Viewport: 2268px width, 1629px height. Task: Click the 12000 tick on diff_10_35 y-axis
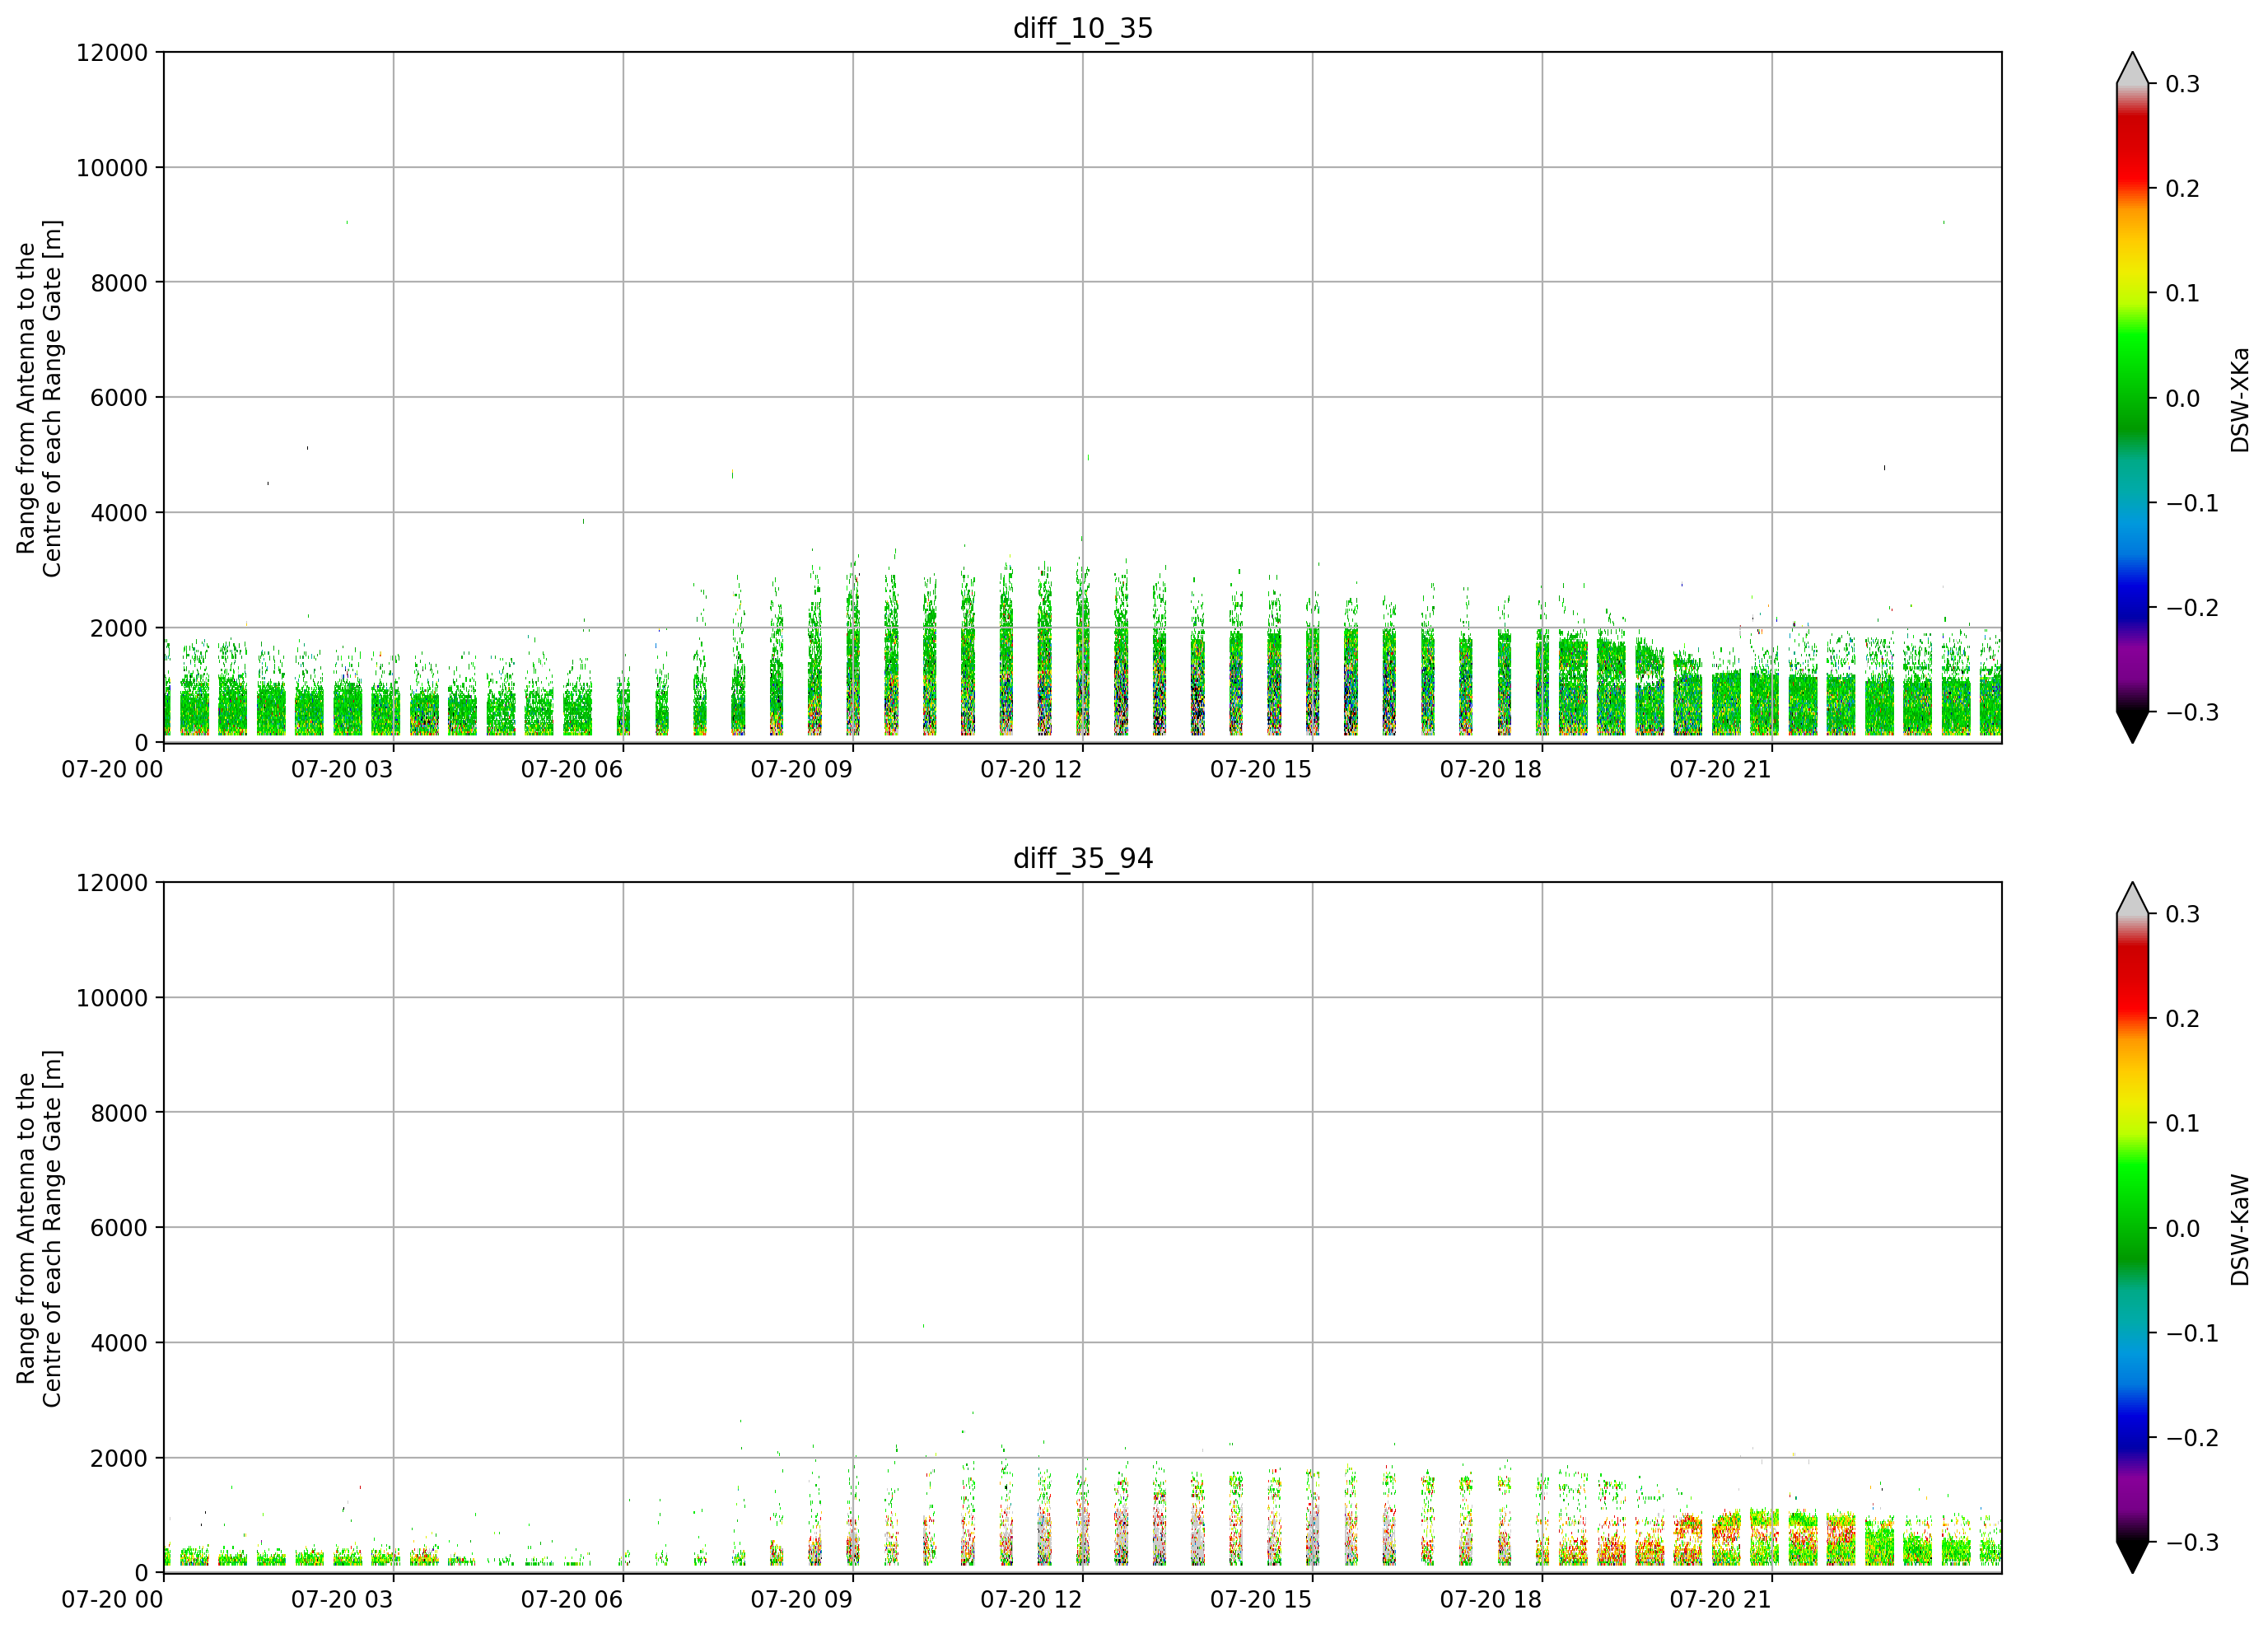click(x=112, y=53)
